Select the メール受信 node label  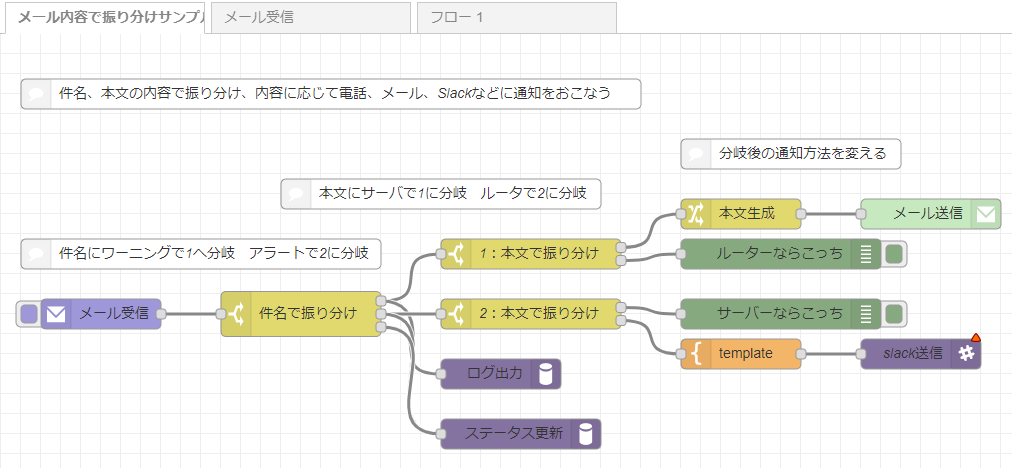click(x=114, y=314)
